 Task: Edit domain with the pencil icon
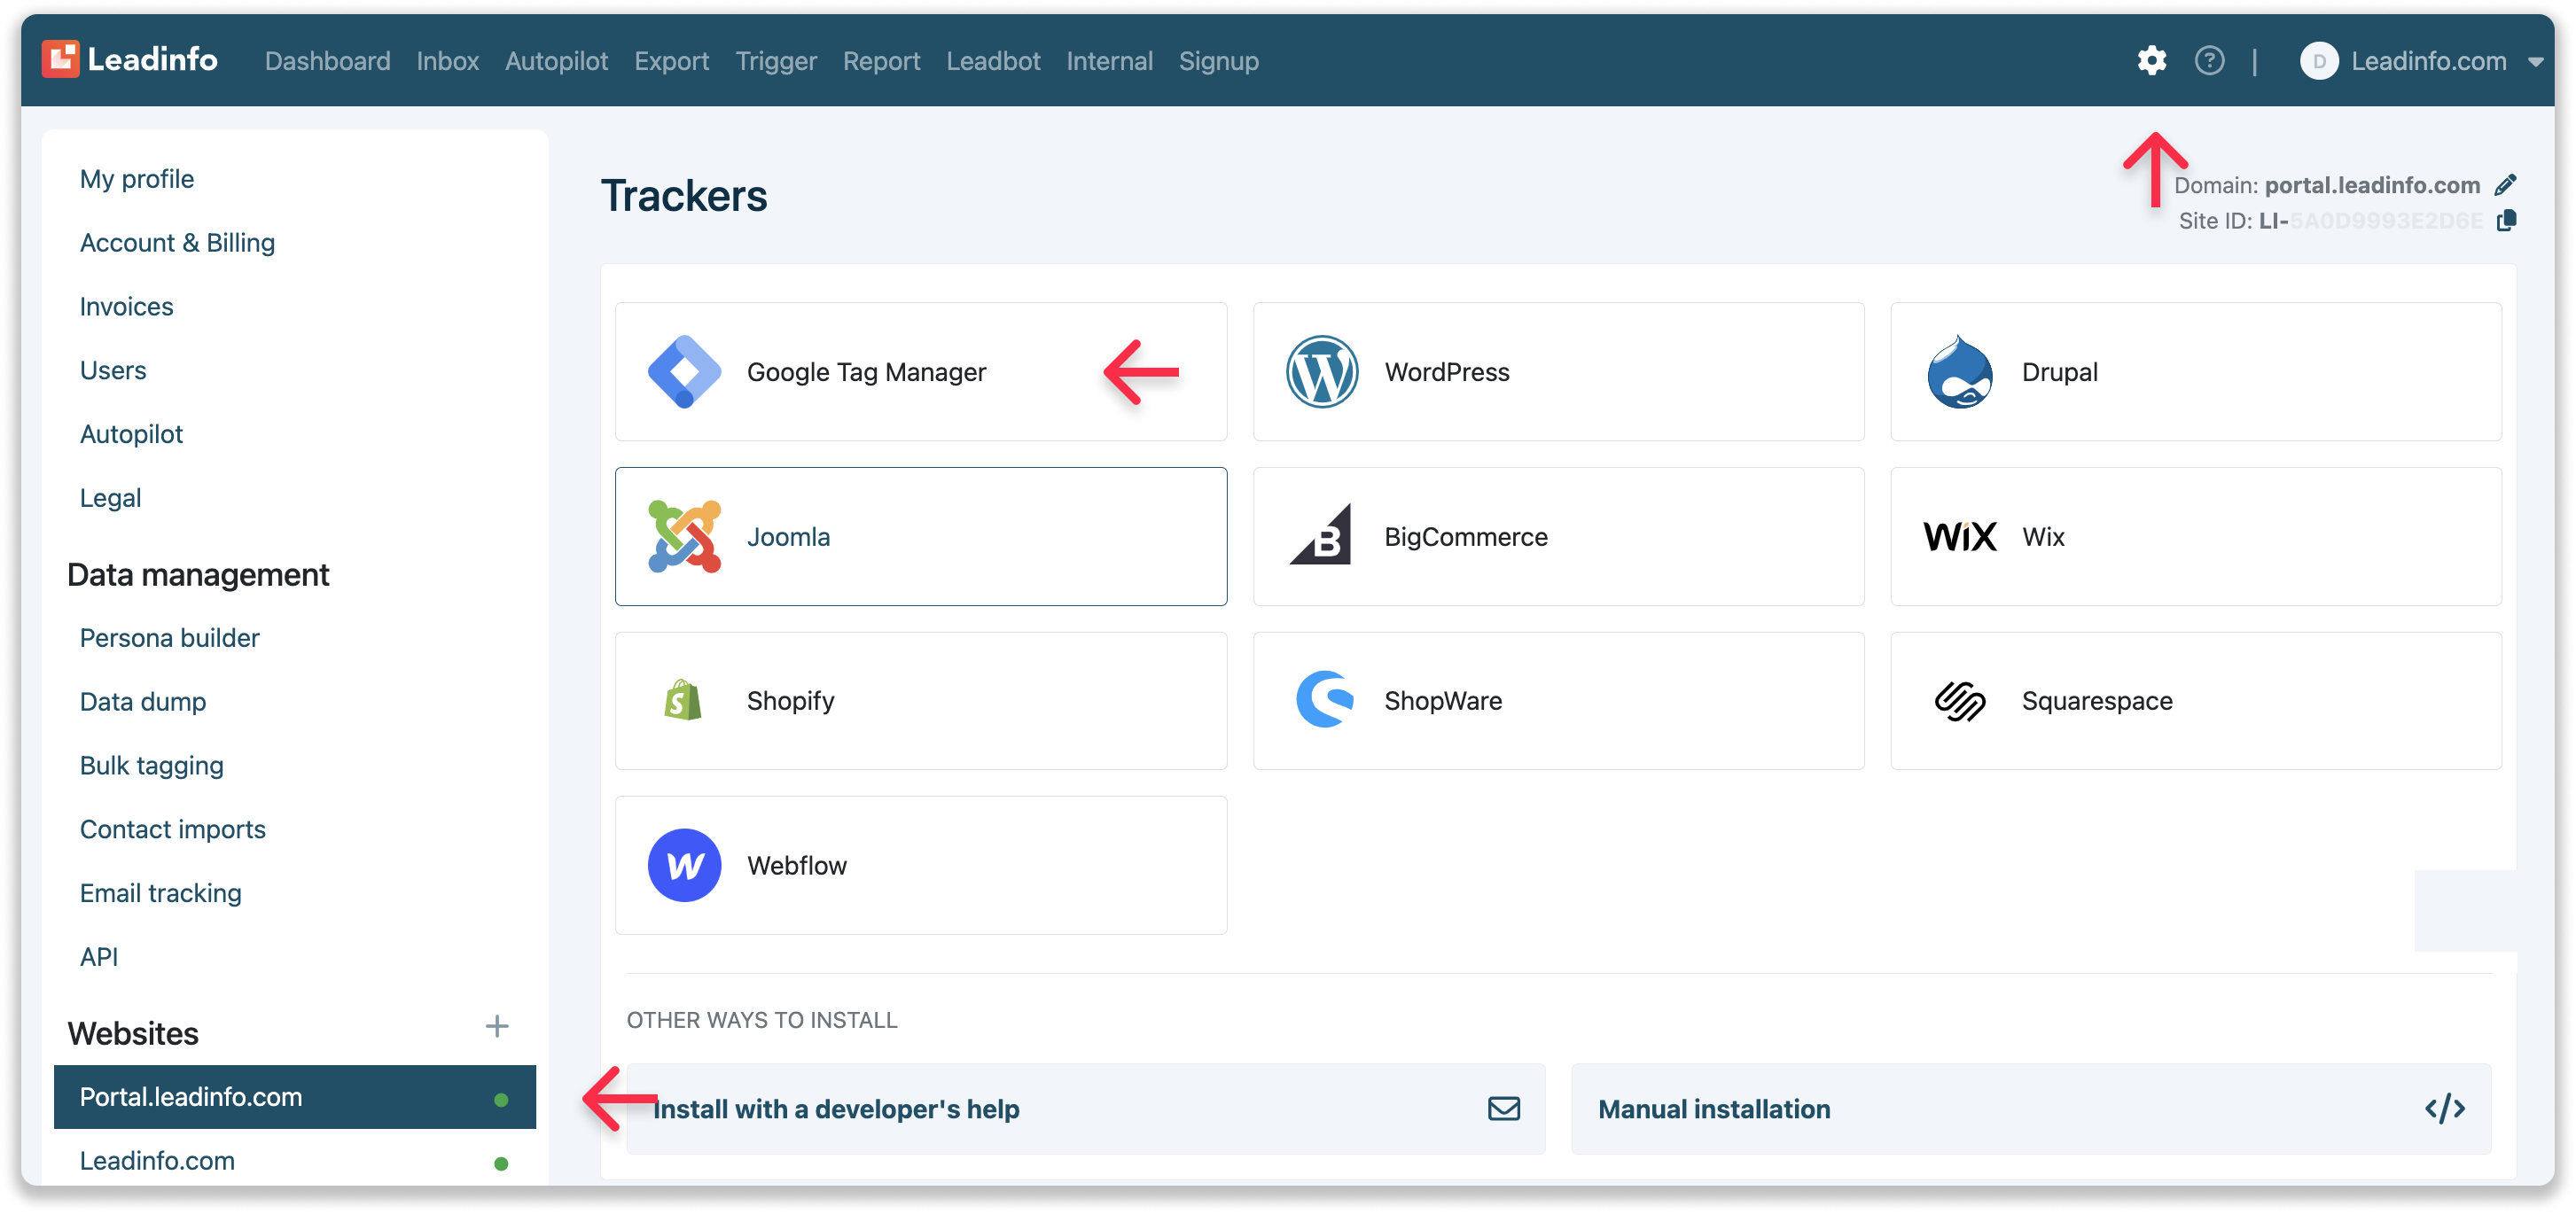click(x=2506, y=185)
